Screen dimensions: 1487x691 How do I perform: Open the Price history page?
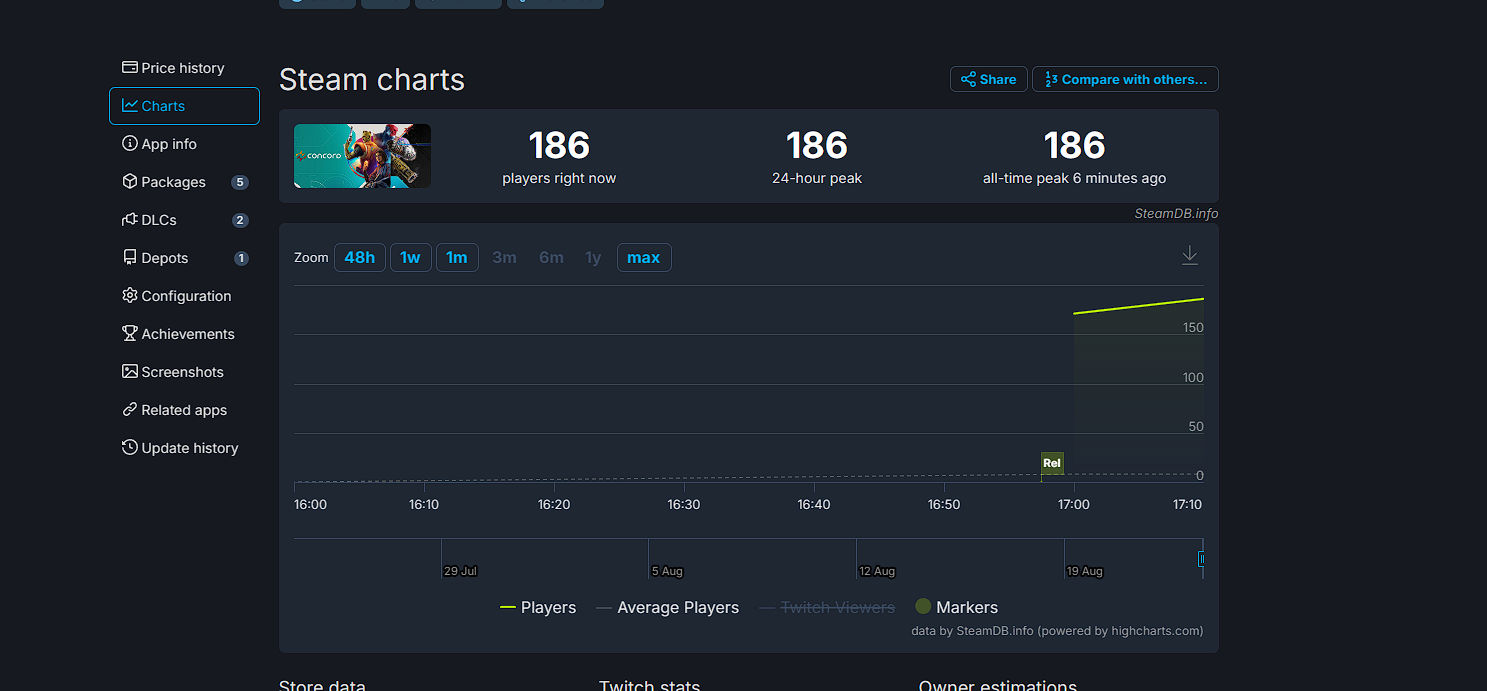tap(184, 68)
